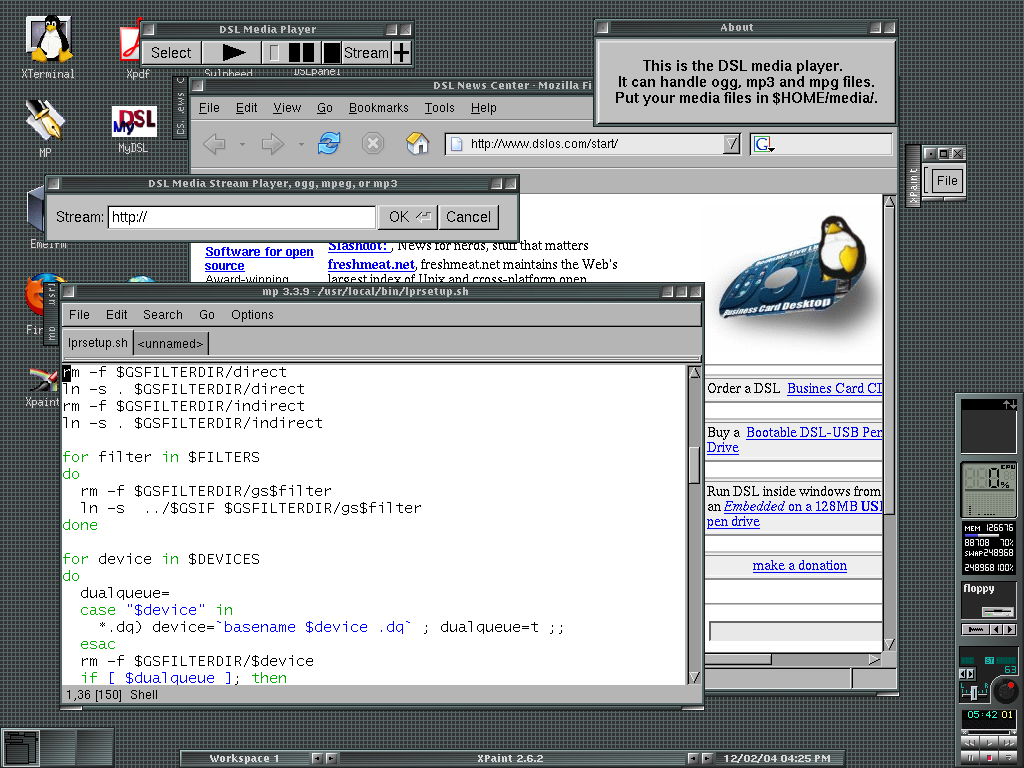
Task: Click the Firefox Stop loading button
Action: [x=373, y=143]
